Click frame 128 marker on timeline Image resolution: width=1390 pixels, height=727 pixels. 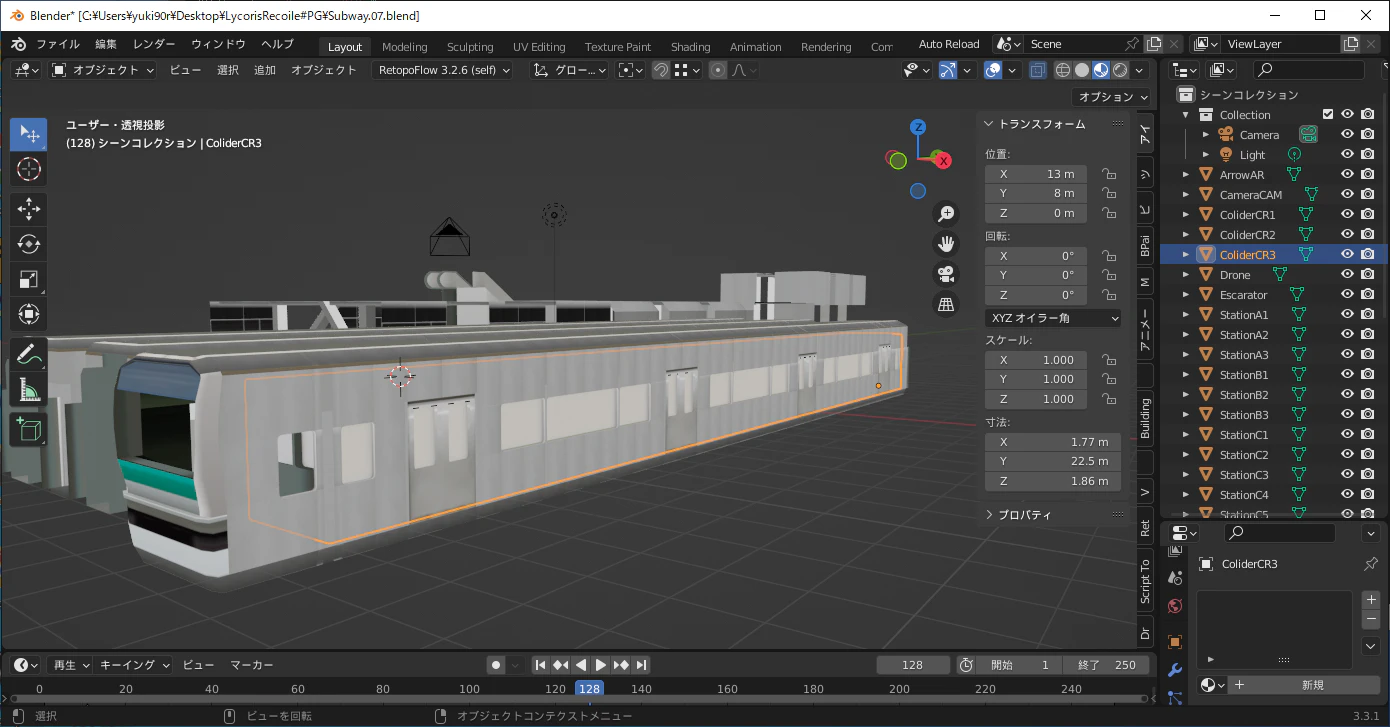[x=589, y=688]
